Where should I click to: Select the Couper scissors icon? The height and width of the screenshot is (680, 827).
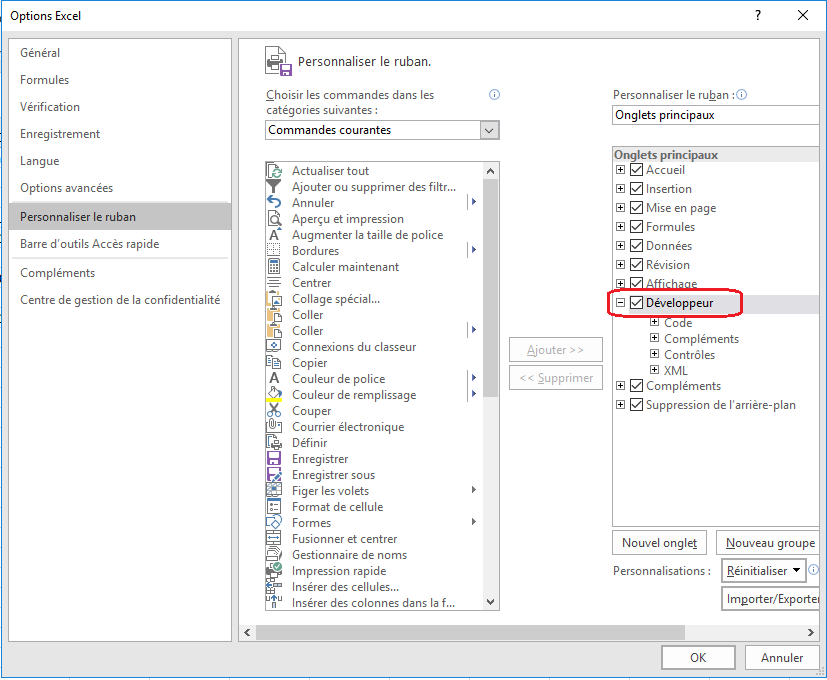(274, 411)
